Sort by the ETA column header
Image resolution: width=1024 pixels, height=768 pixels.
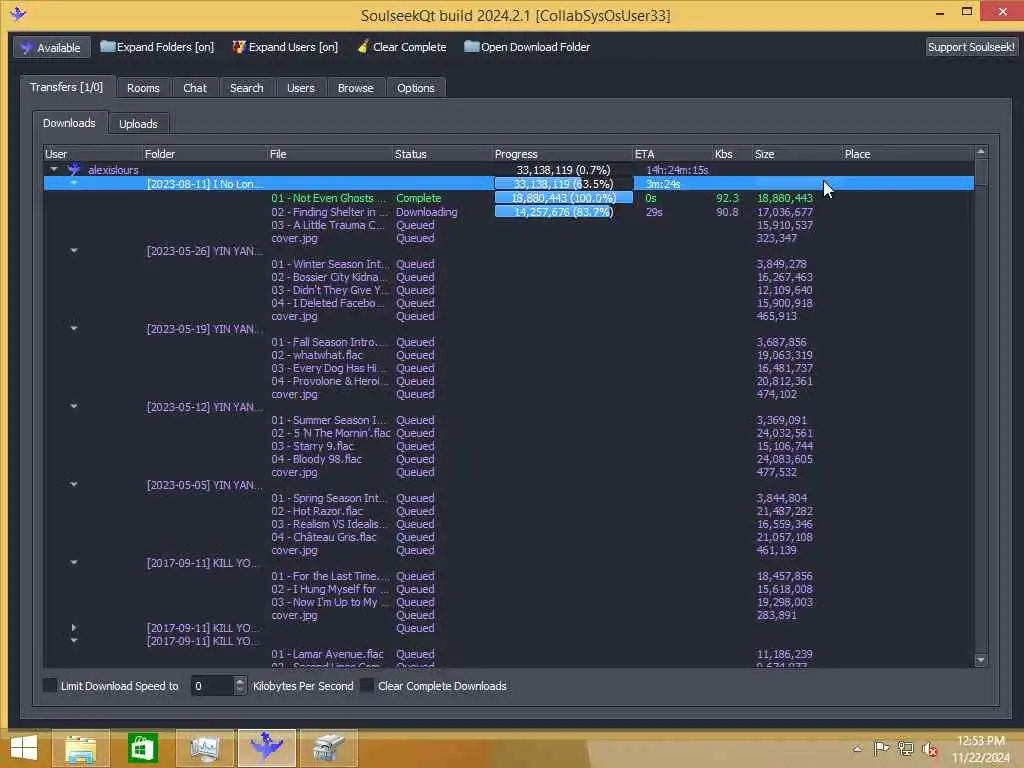(x=672, y=154)
